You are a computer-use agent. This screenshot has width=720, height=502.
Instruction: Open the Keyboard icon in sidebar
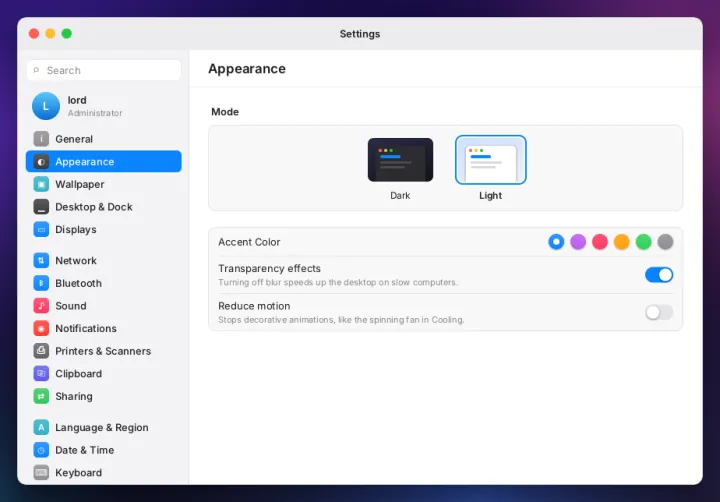pyautogui.click(x=41, y=472)
